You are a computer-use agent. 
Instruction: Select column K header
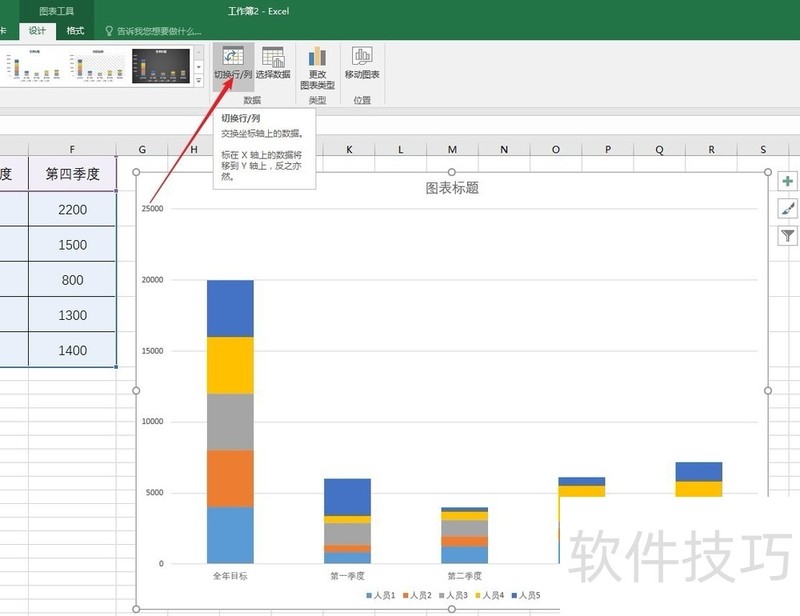coord(349,149)
